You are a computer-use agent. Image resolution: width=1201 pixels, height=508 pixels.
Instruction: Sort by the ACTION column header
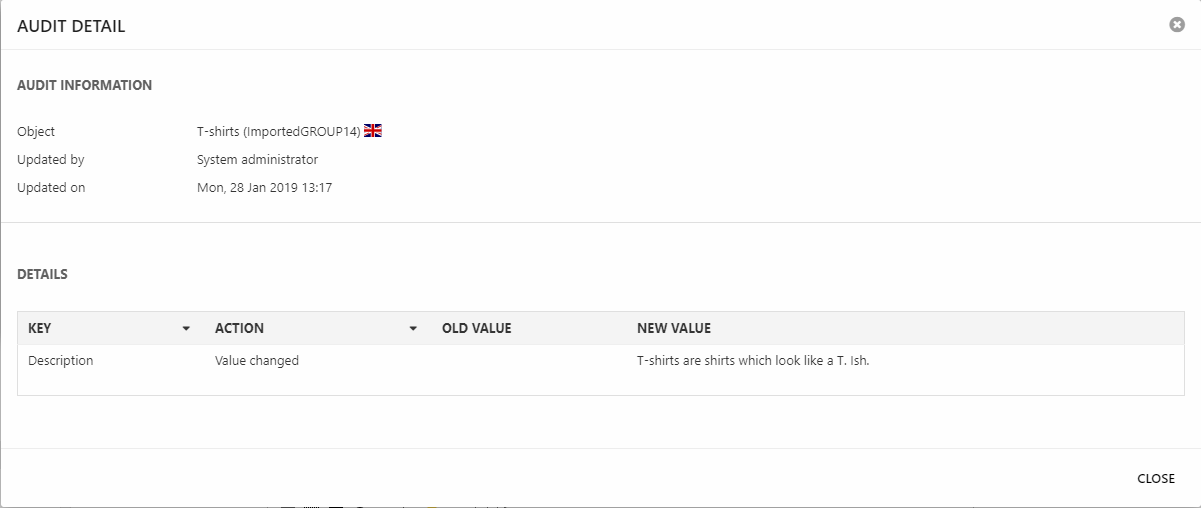[x=239, y=328]
